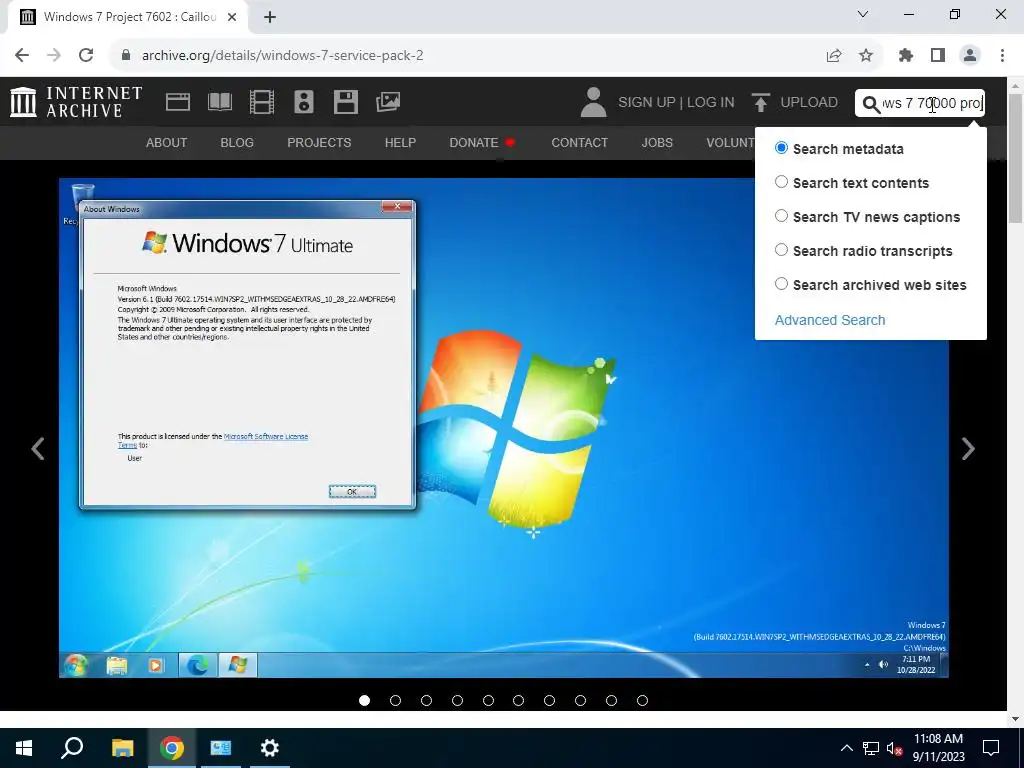Click the LOG IN link
The width and height of the screenshot is (1024, 768).
click(x=711, y=103)
